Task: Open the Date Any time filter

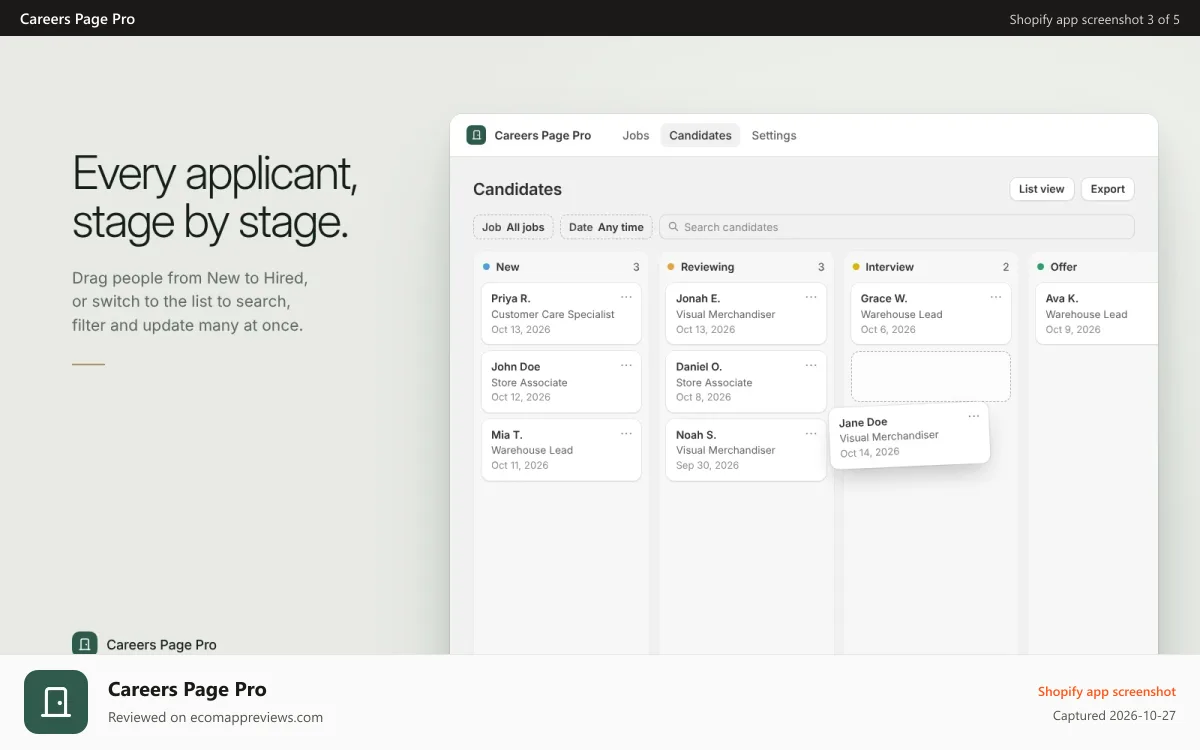Action: (606, 227)
